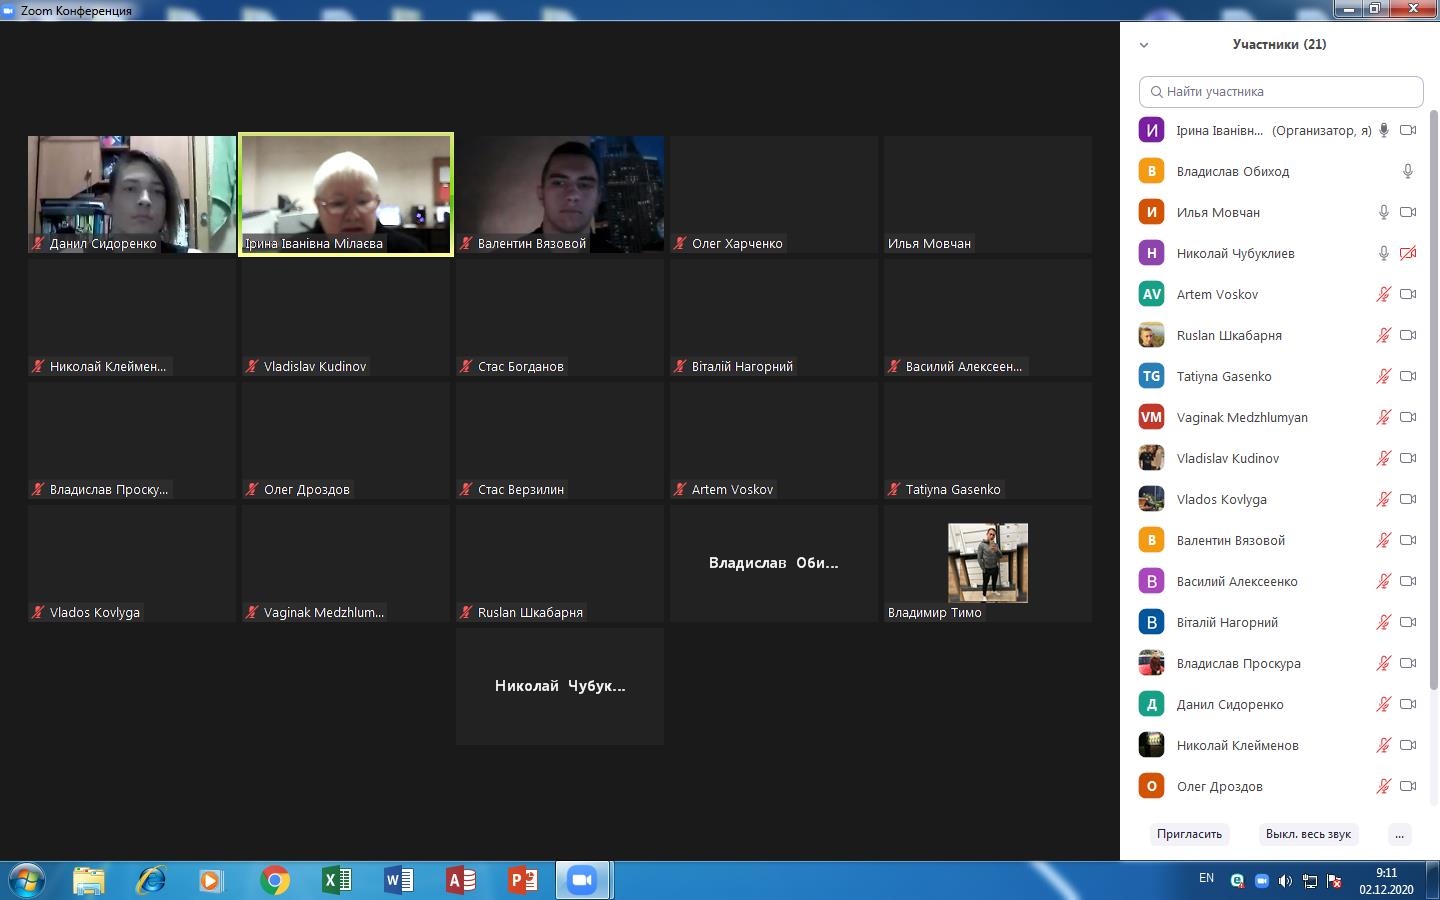The width and height of the screenshot is (1440, 900).
Task: Click the camera icon next to Tatiyna Gasenko
Action: point(1408,376)
